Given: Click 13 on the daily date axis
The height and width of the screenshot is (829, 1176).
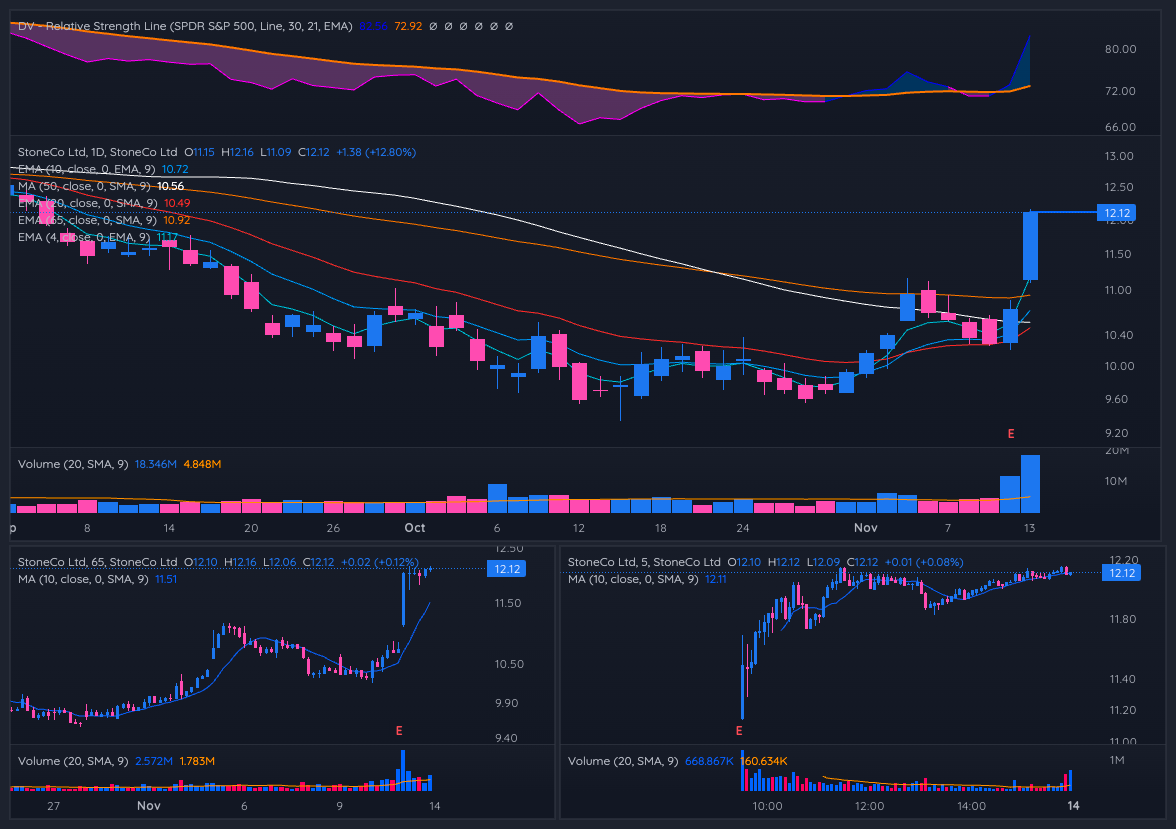Looking at the screenshot, I should [x=1029, y=528].
